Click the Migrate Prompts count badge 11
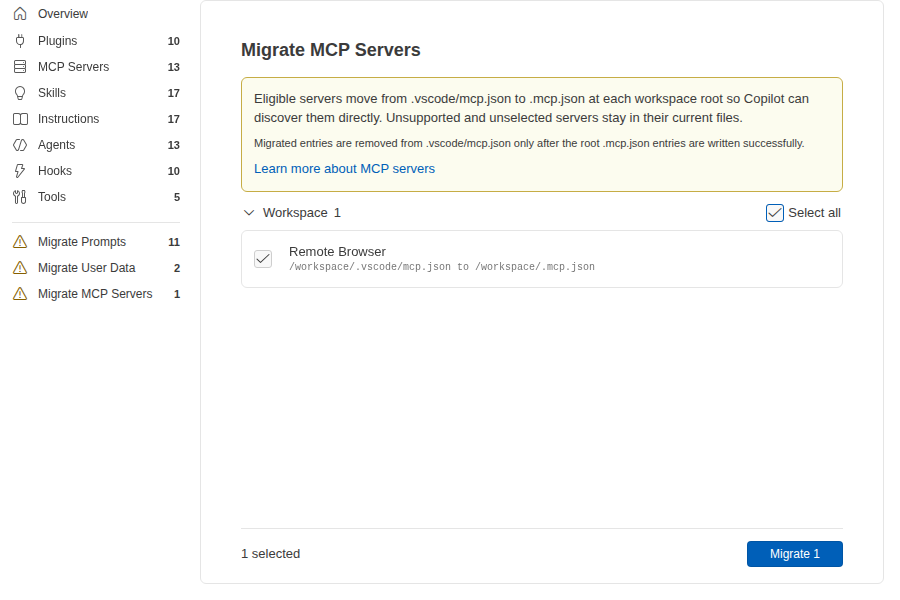Screen dimensions: 900x600 tap(174, 242)
